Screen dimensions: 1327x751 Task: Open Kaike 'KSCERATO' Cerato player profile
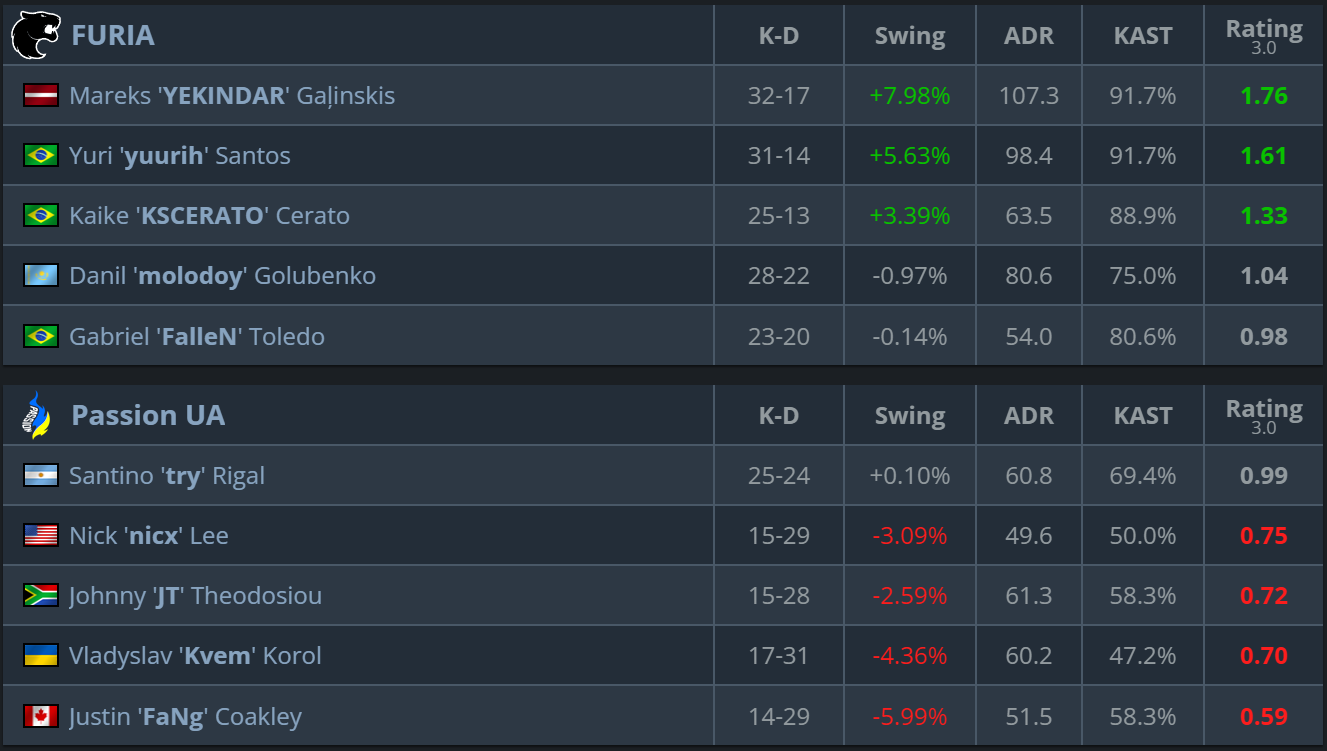tap(209, 215)
